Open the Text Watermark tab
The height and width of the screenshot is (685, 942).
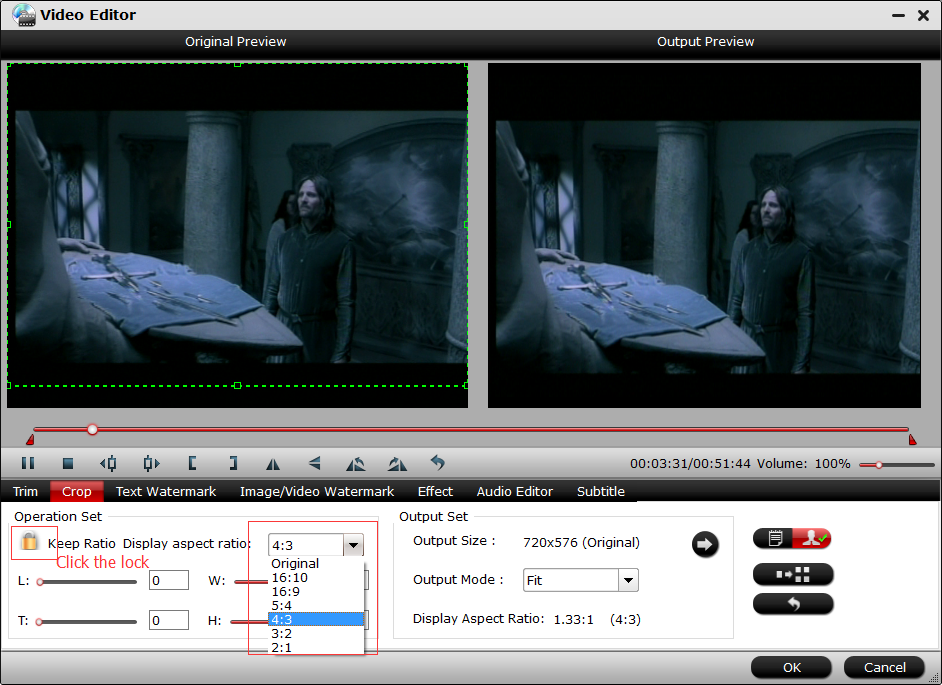[x=166, y=492]
